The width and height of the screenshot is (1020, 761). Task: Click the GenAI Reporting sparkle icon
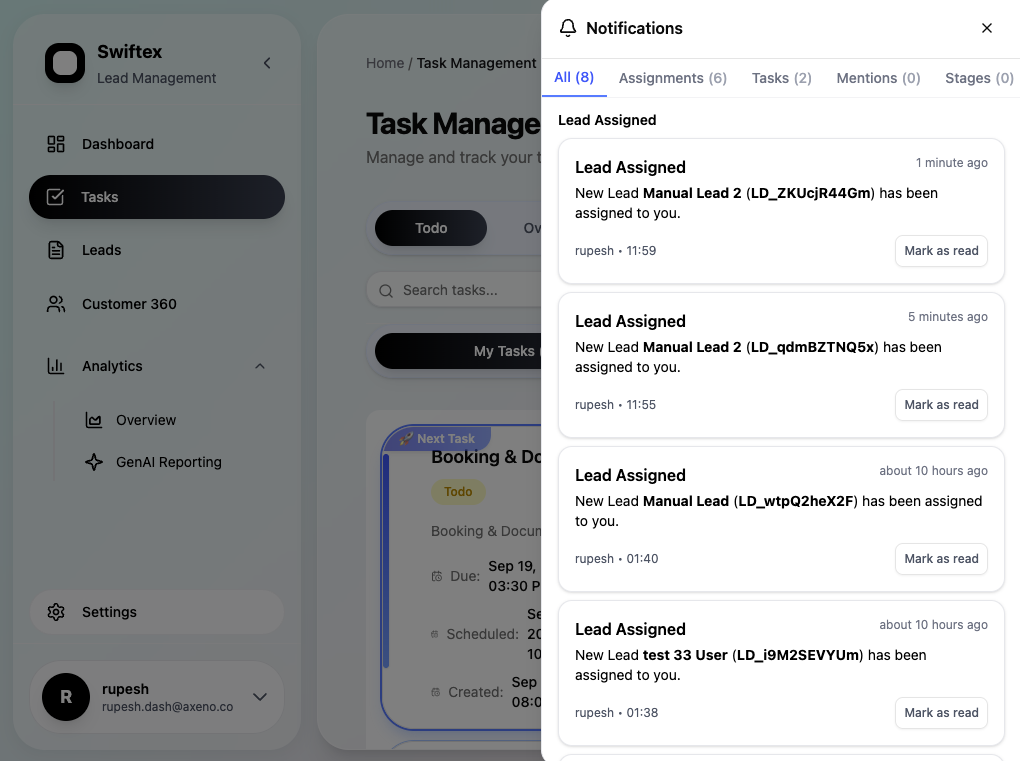(94, 462)
